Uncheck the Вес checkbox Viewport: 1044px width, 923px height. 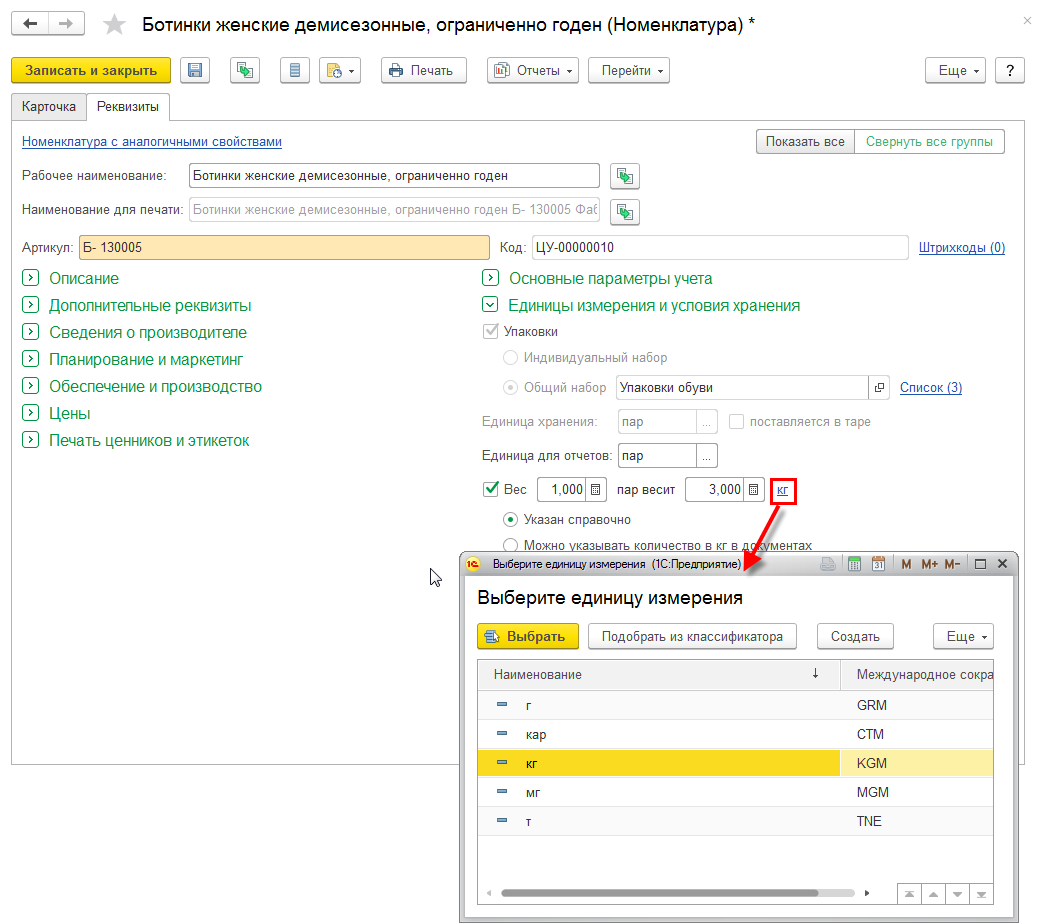[x=491, y=490]
